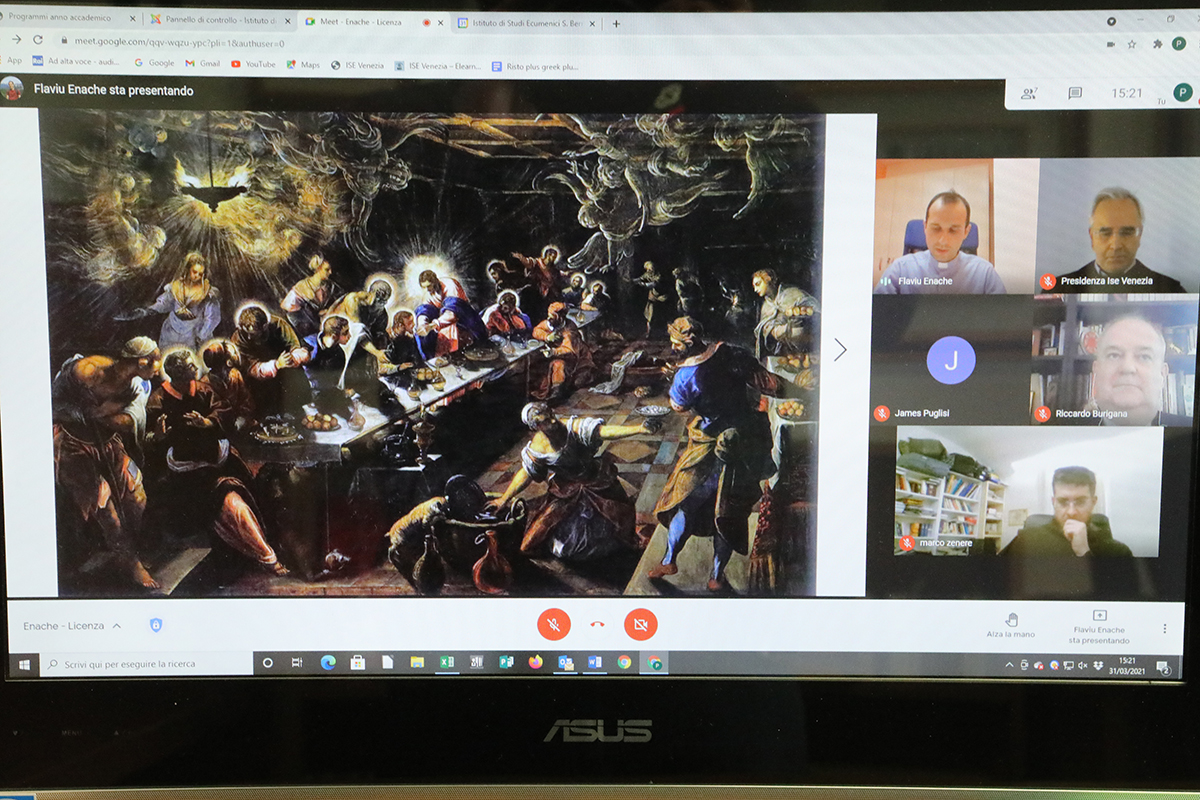Switch to Pannello di controllo tab

point(219,20)
